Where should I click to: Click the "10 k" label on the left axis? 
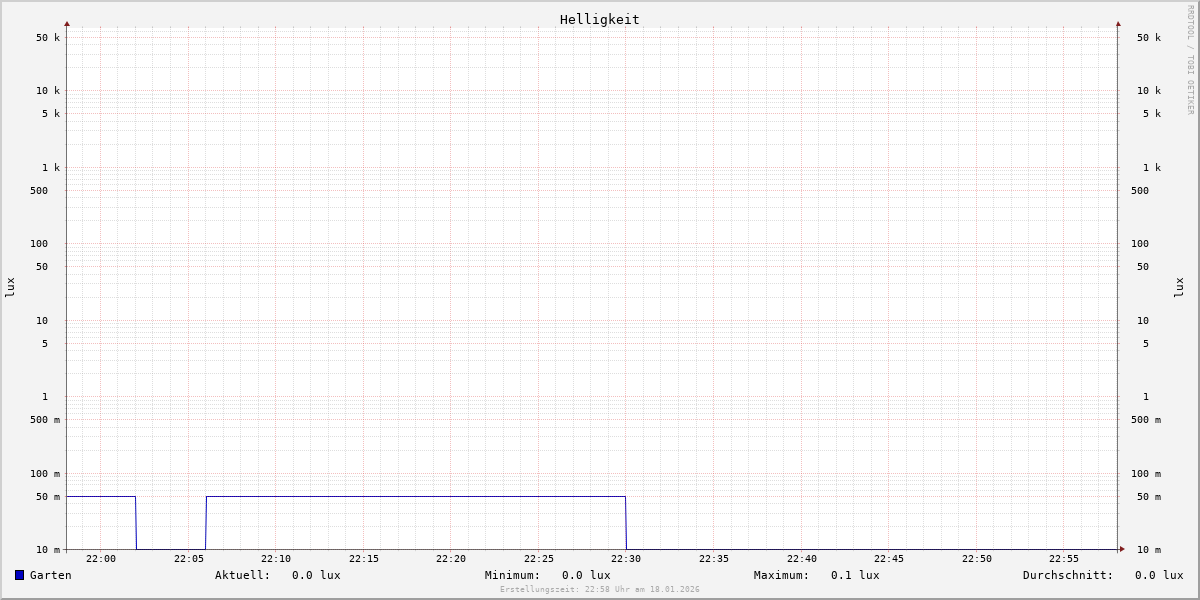(x=48, y=91)
